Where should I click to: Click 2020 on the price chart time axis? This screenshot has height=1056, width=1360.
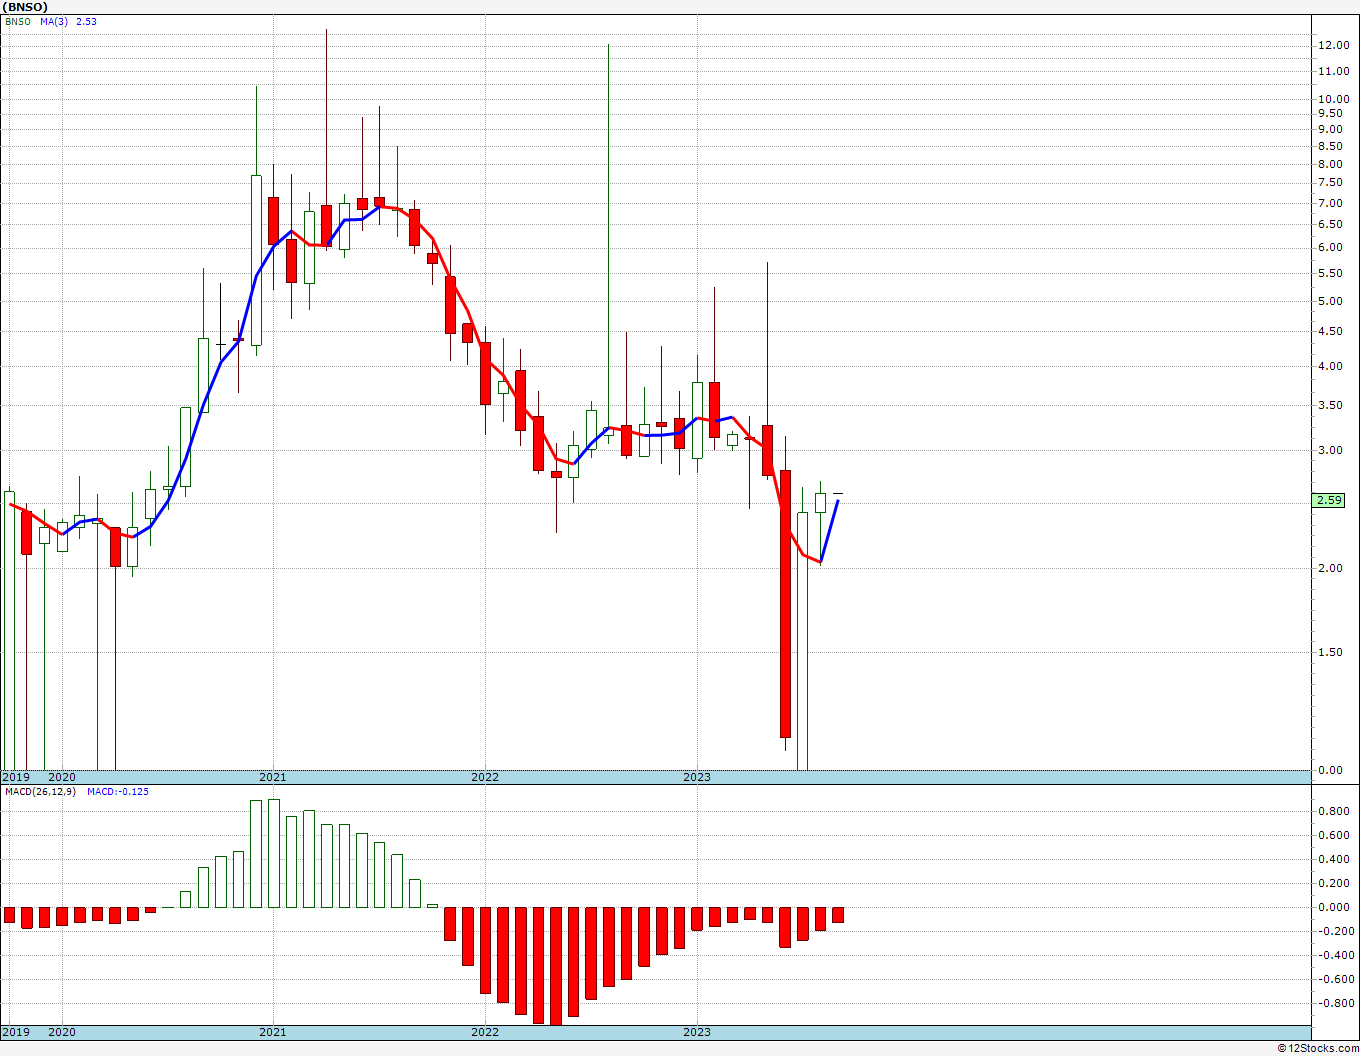click(62, 777)
